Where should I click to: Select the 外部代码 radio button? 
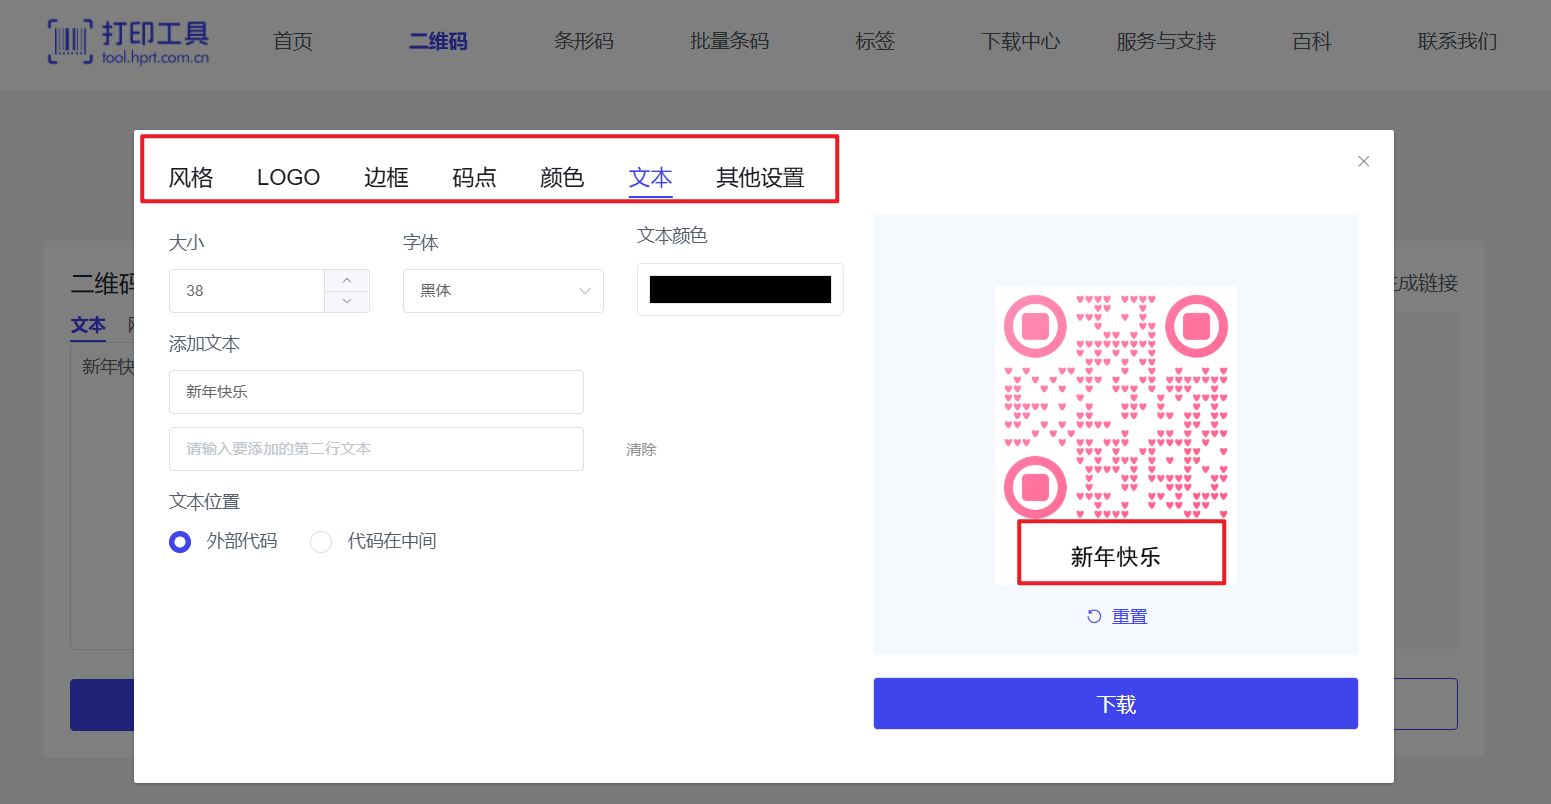(180, 542)
